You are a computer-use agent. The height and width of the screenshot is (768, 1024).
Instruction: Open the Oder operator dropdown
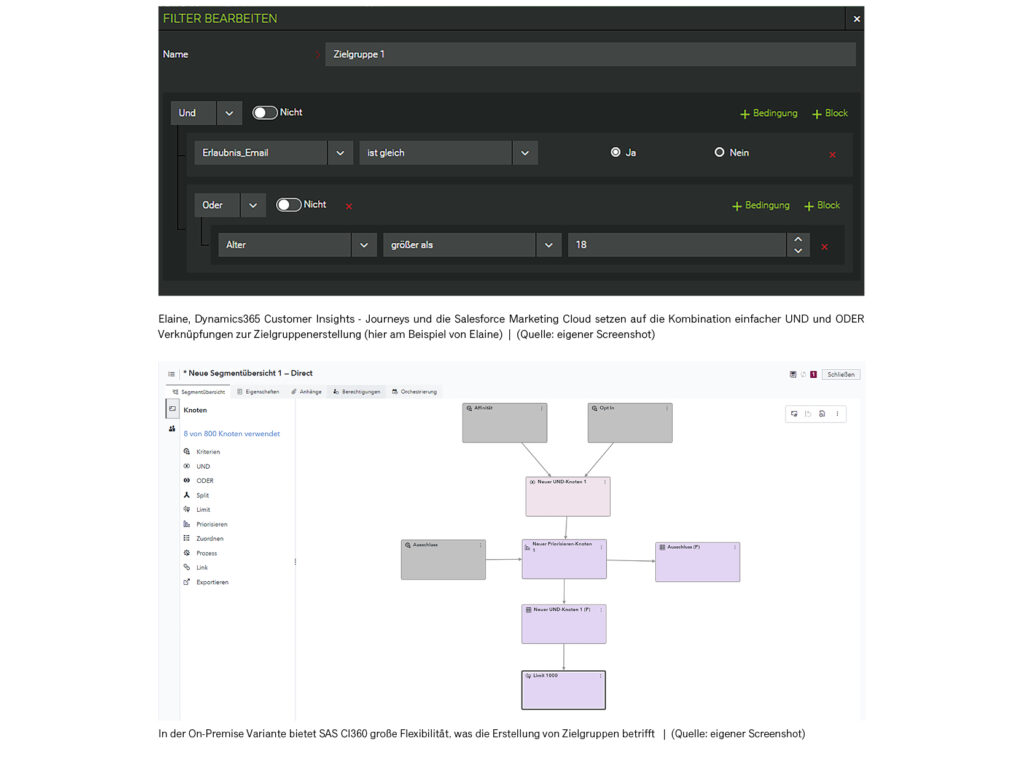coord(253,205)
